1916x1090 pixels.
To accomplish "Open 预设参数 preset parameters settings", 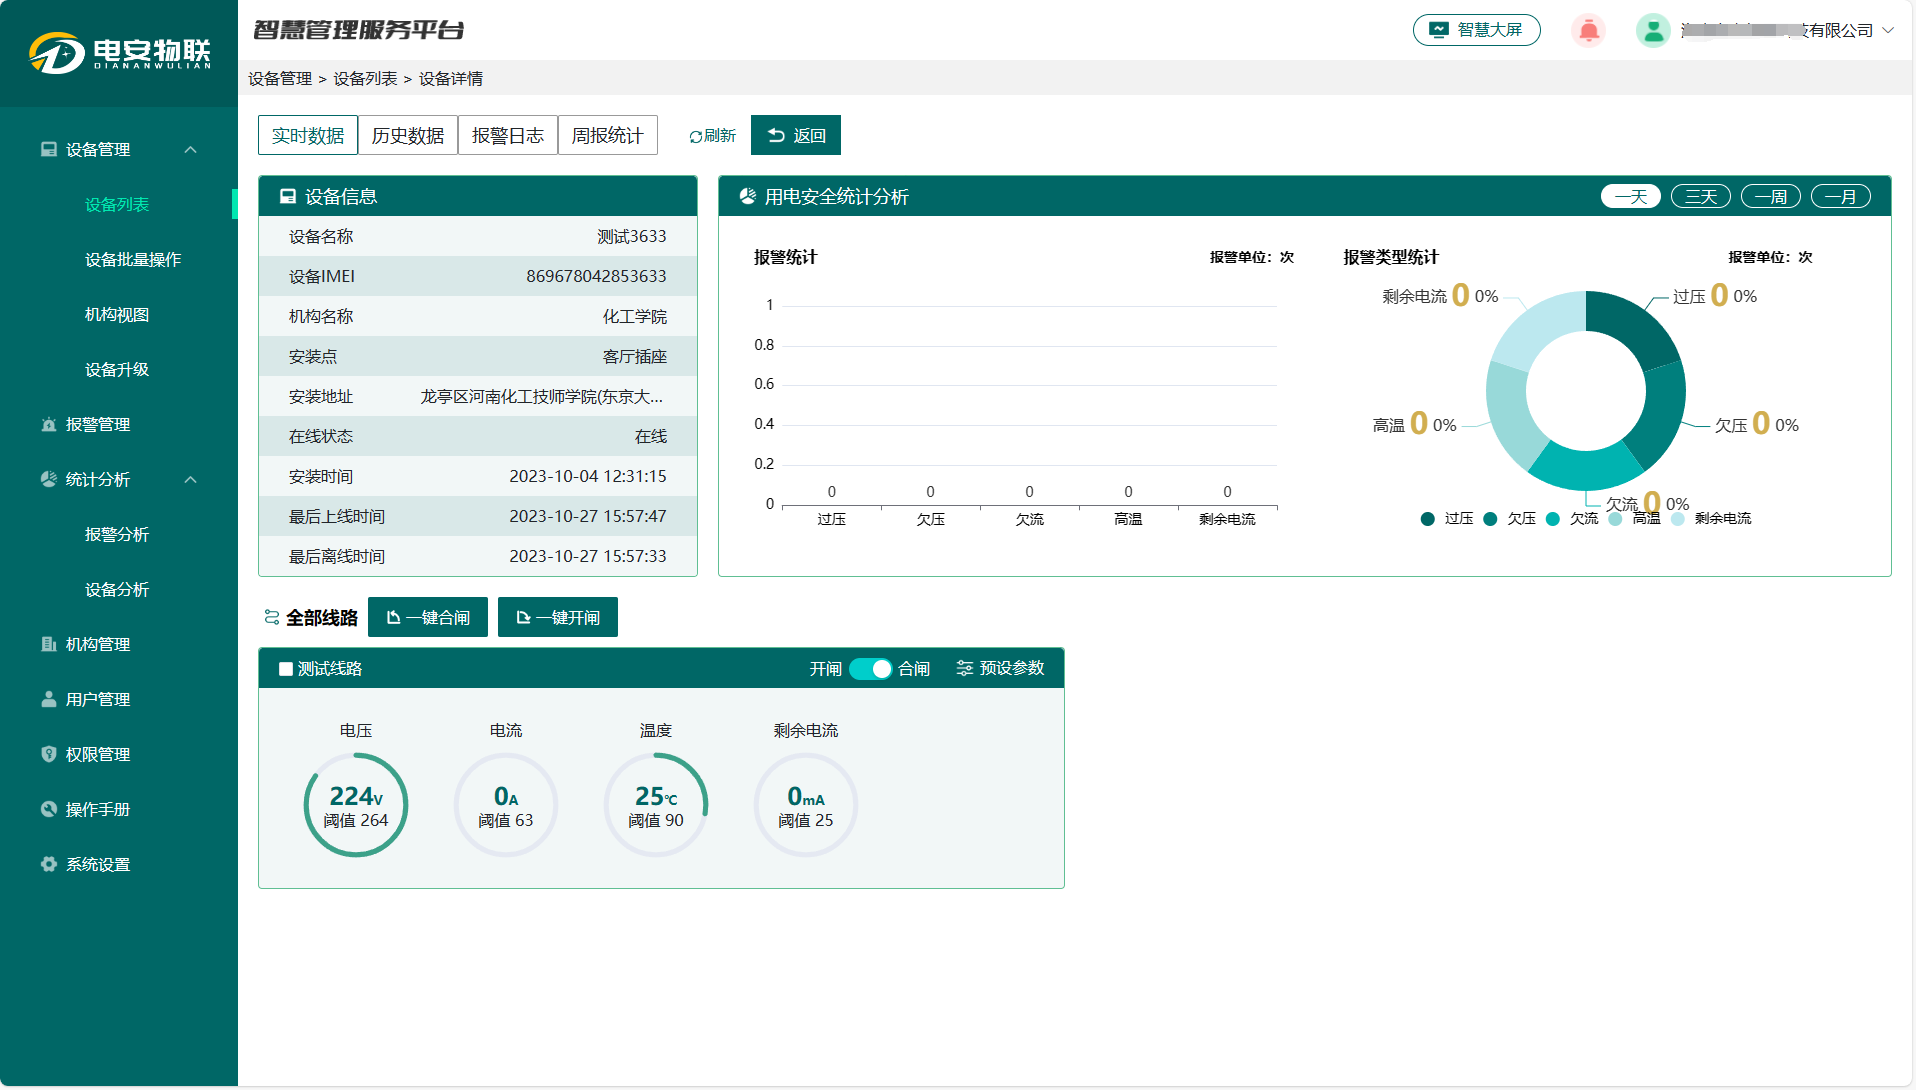I will 1000,668.
